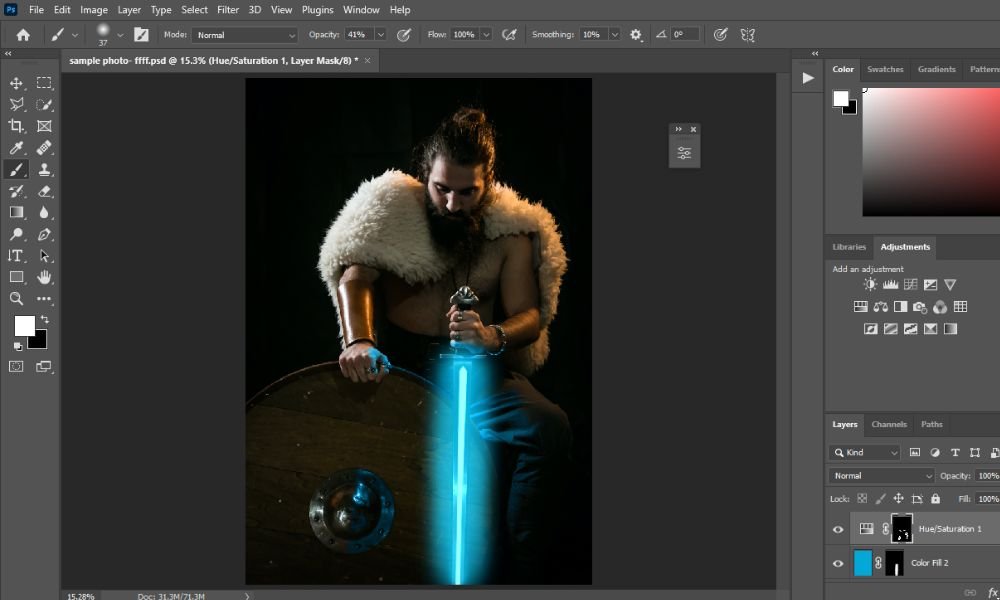Select the Path Selection tool
The height and width of the screenshot is (600, 1000).
[x=44, y=256]
